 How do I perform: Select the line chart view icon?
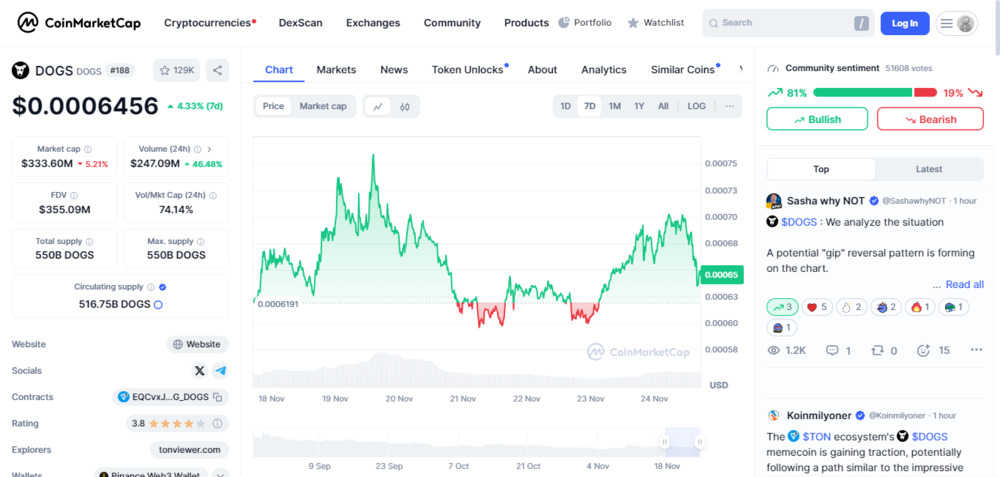(378, 106)
